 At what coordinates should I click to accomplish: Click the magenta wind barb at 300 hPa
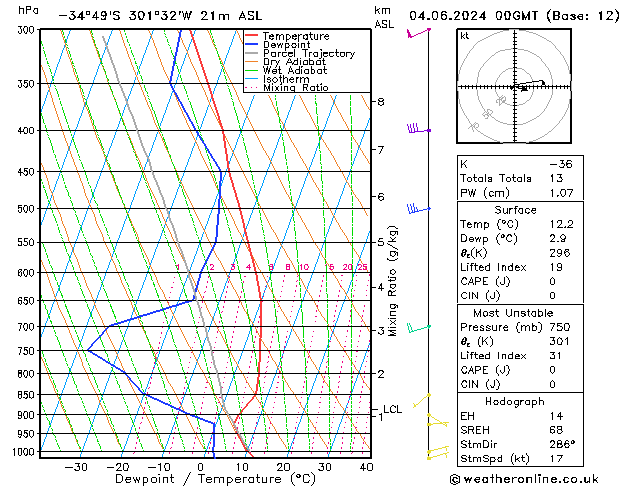[x=417, y=33]
